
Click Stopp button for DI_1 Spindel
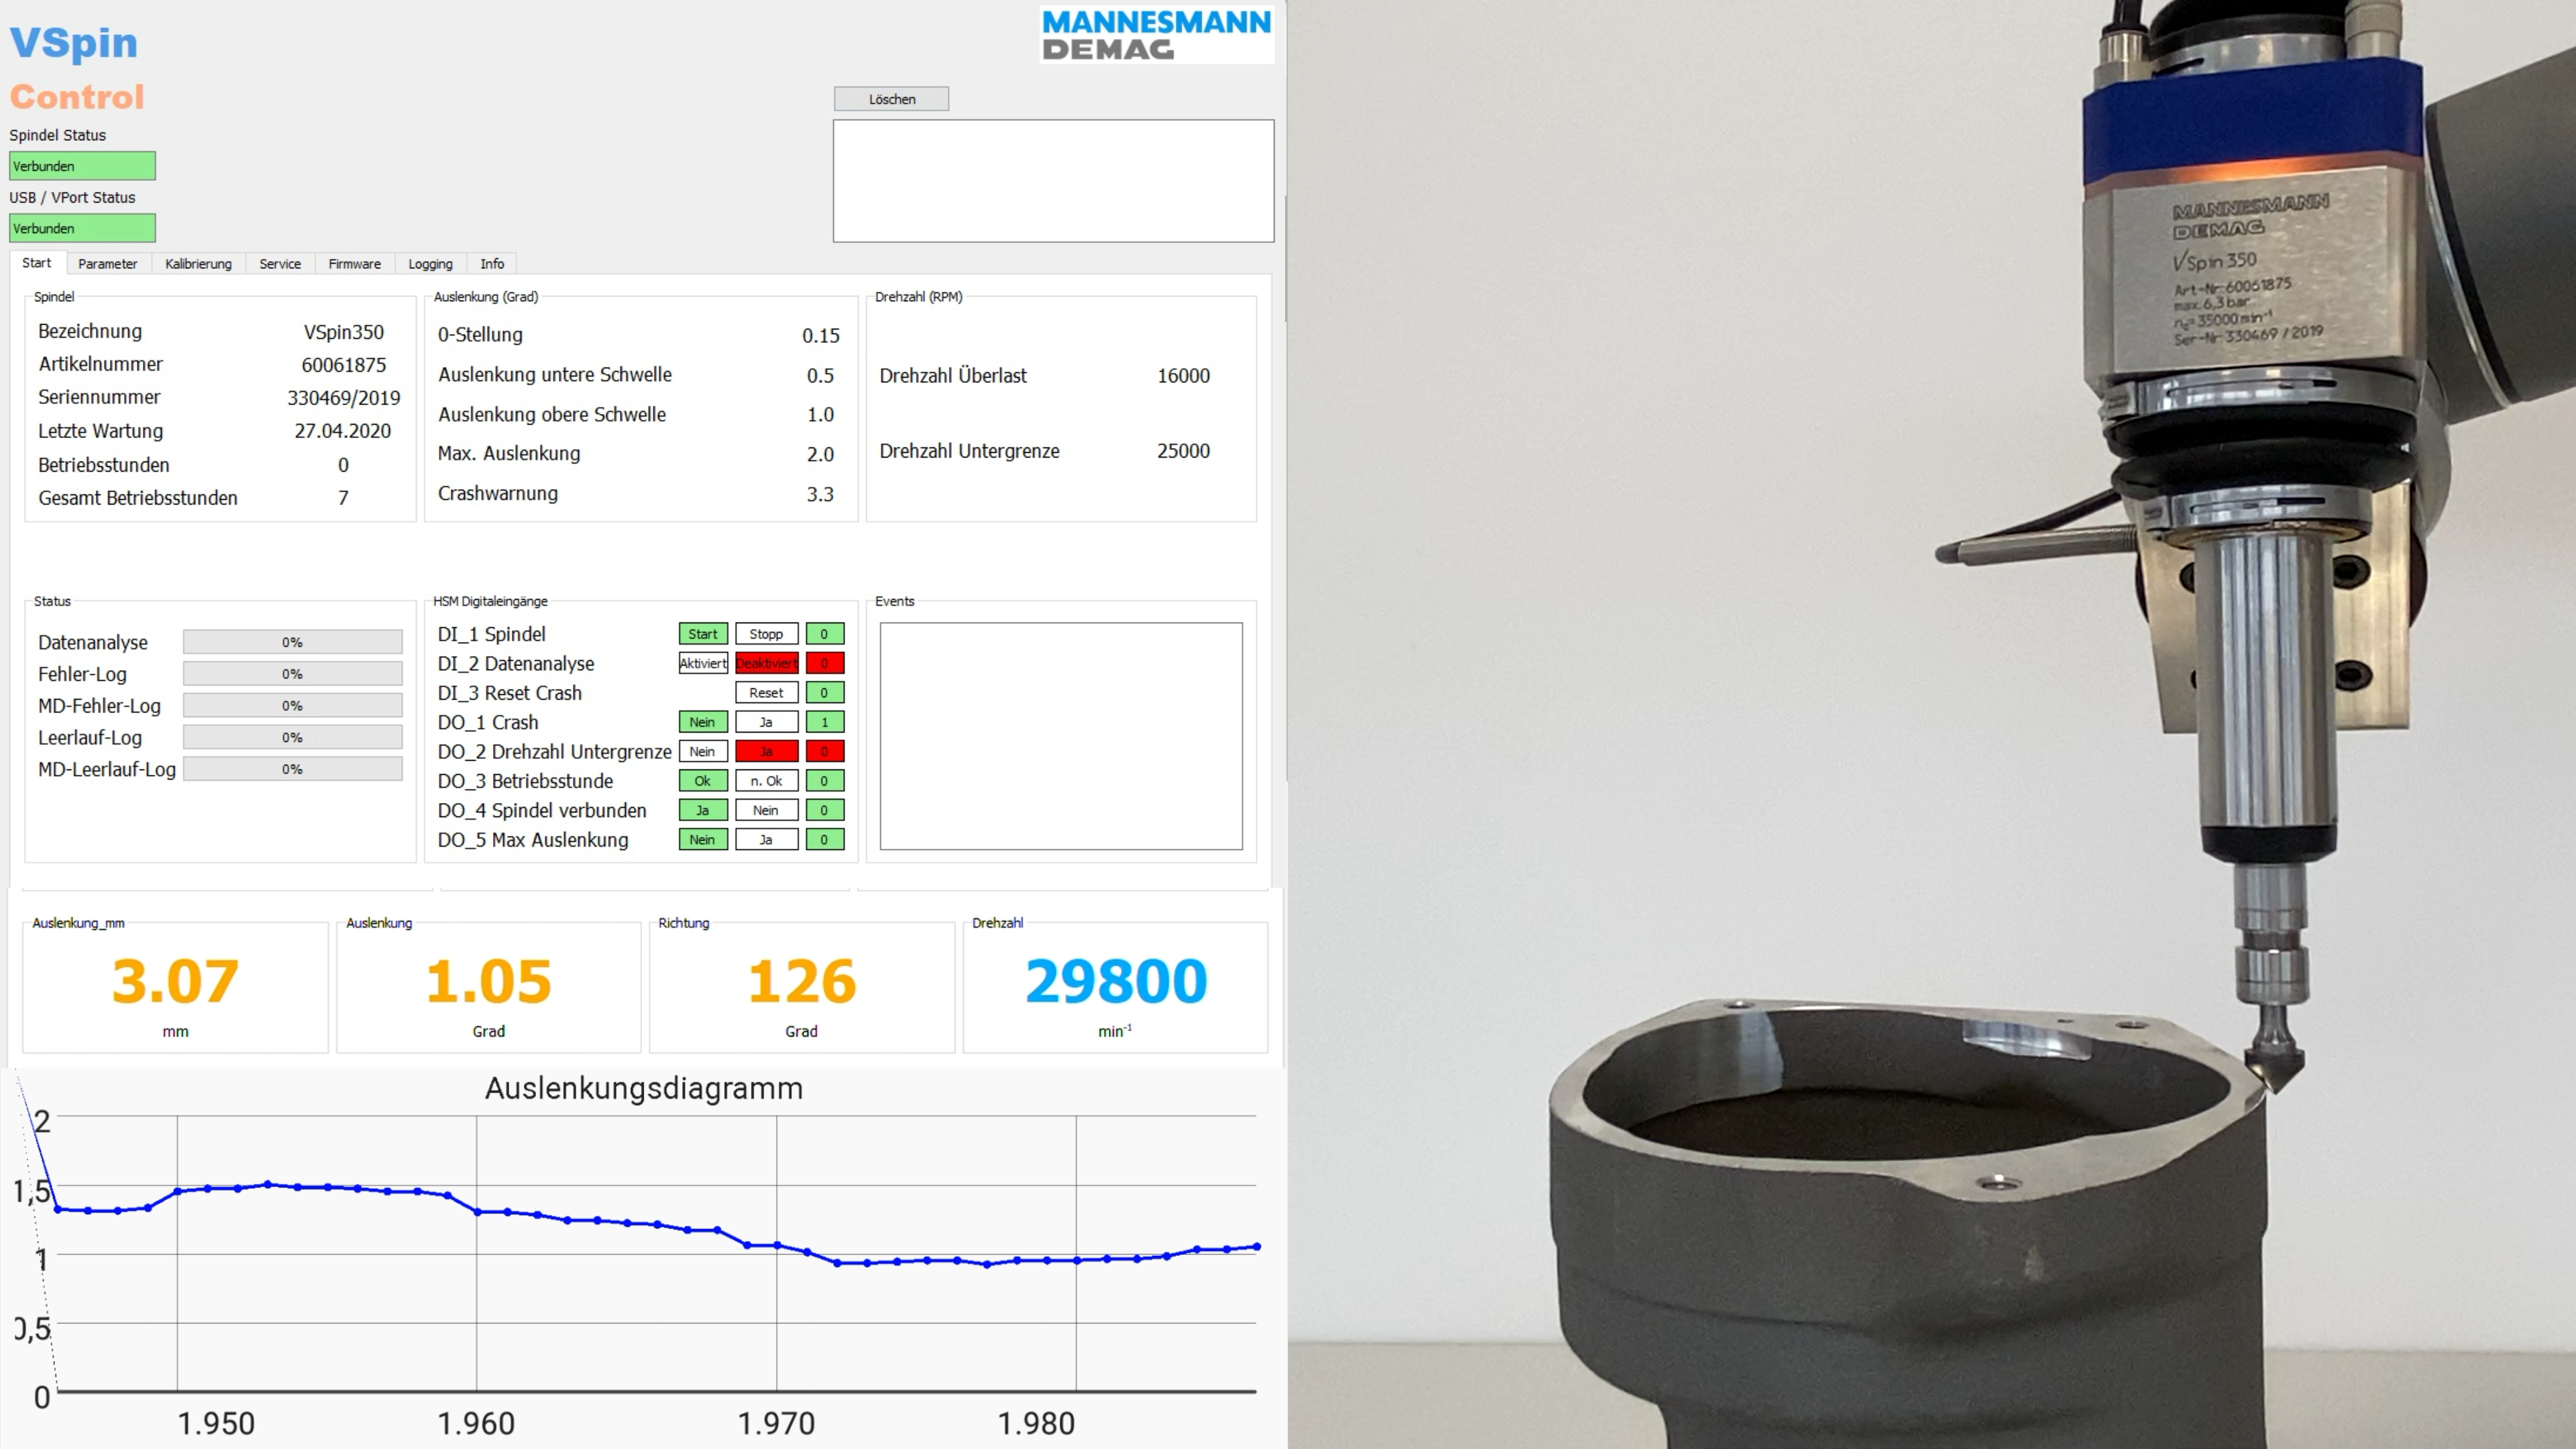tap(767, 634)
